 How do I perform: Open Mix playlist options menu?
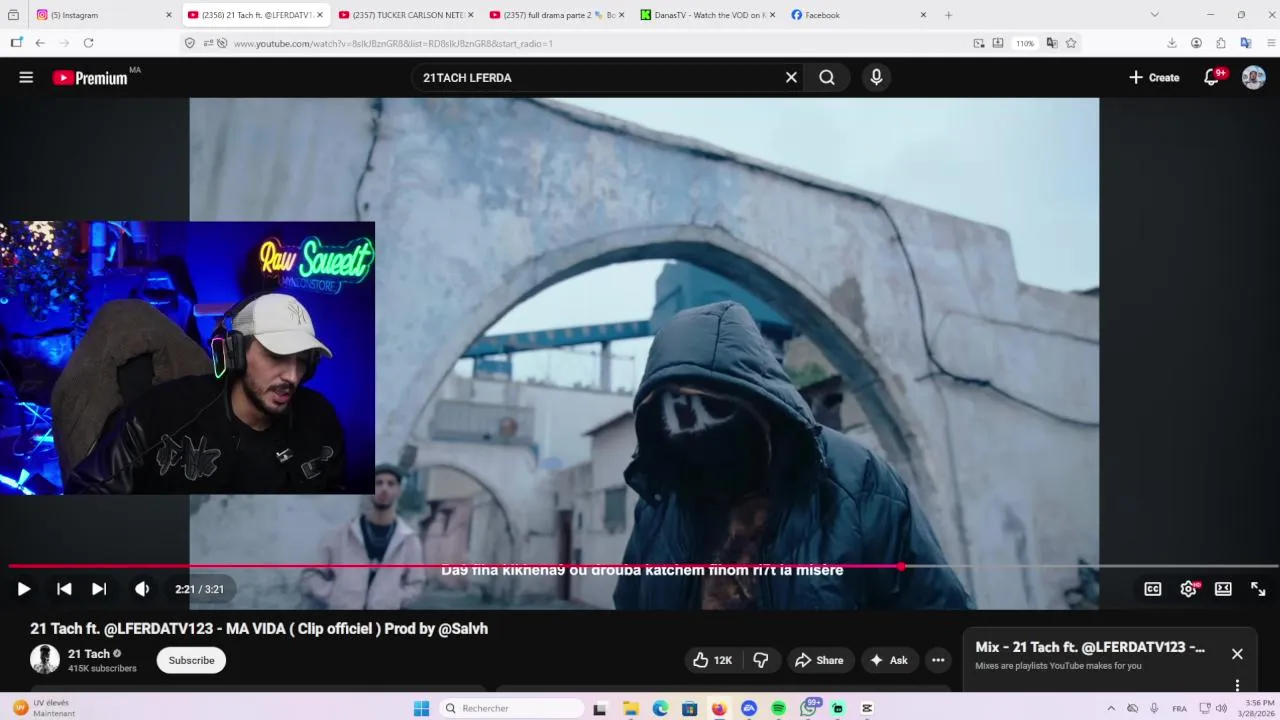click(x=1237, y=685)
